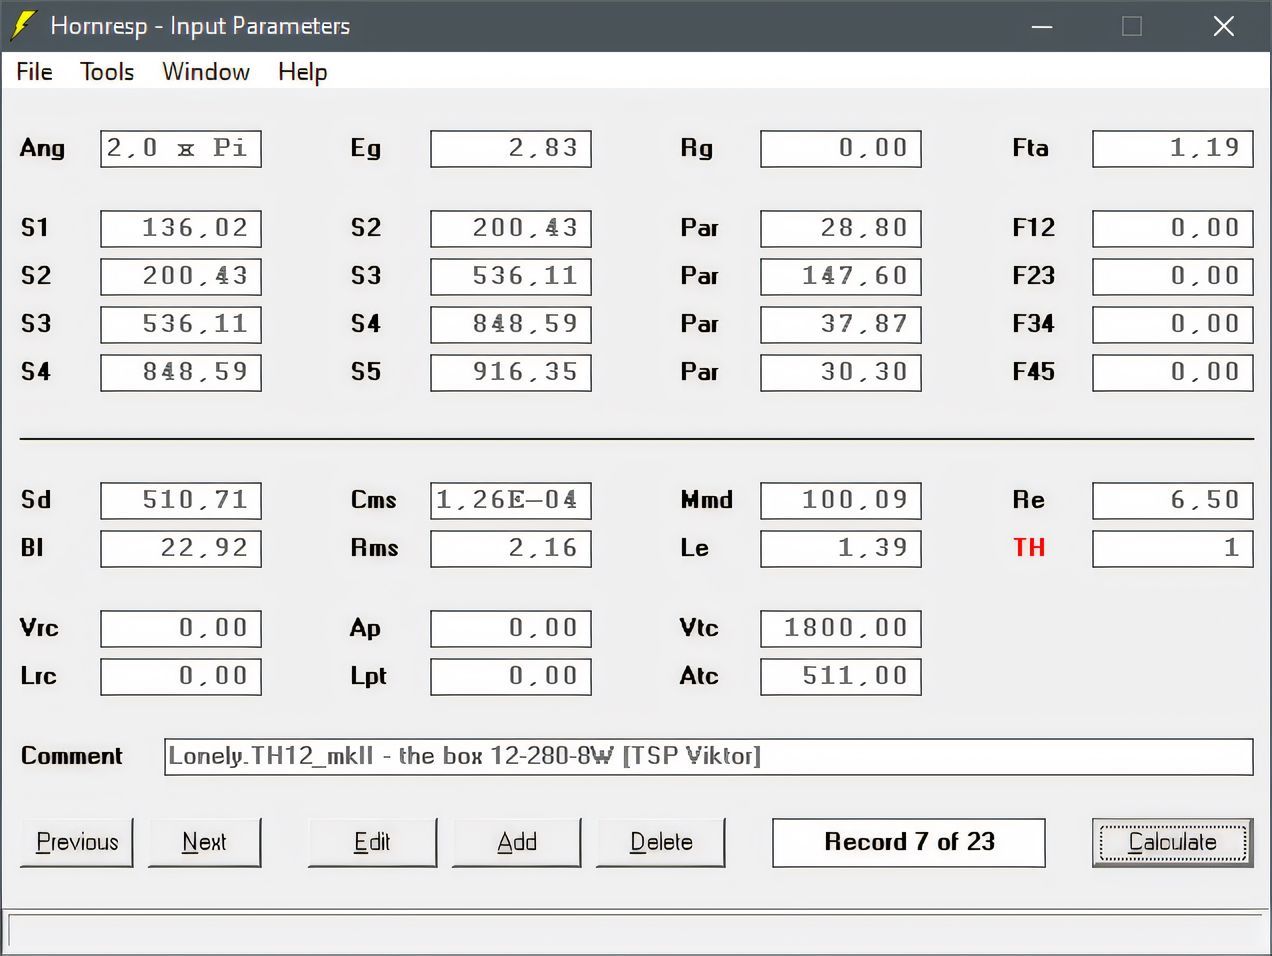Viewport: 1272px width, 956px height.
Task: Click the red TH label
Action: 1029,548
